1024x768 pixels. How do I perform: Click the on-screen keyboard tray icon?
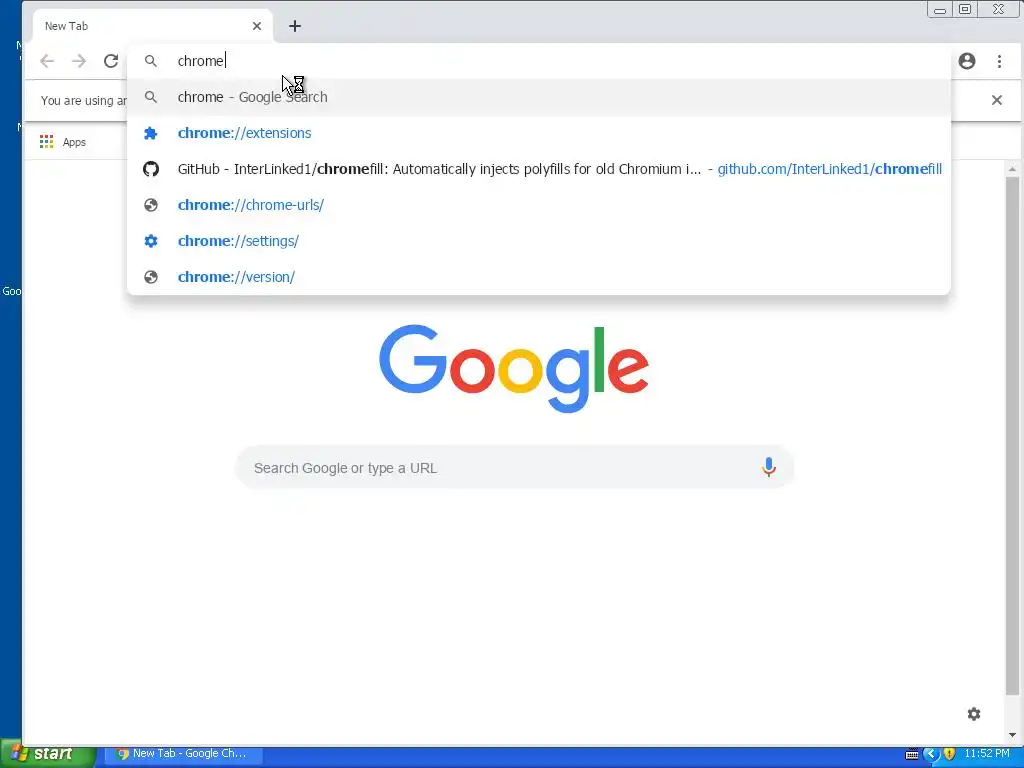pos(912,754)
